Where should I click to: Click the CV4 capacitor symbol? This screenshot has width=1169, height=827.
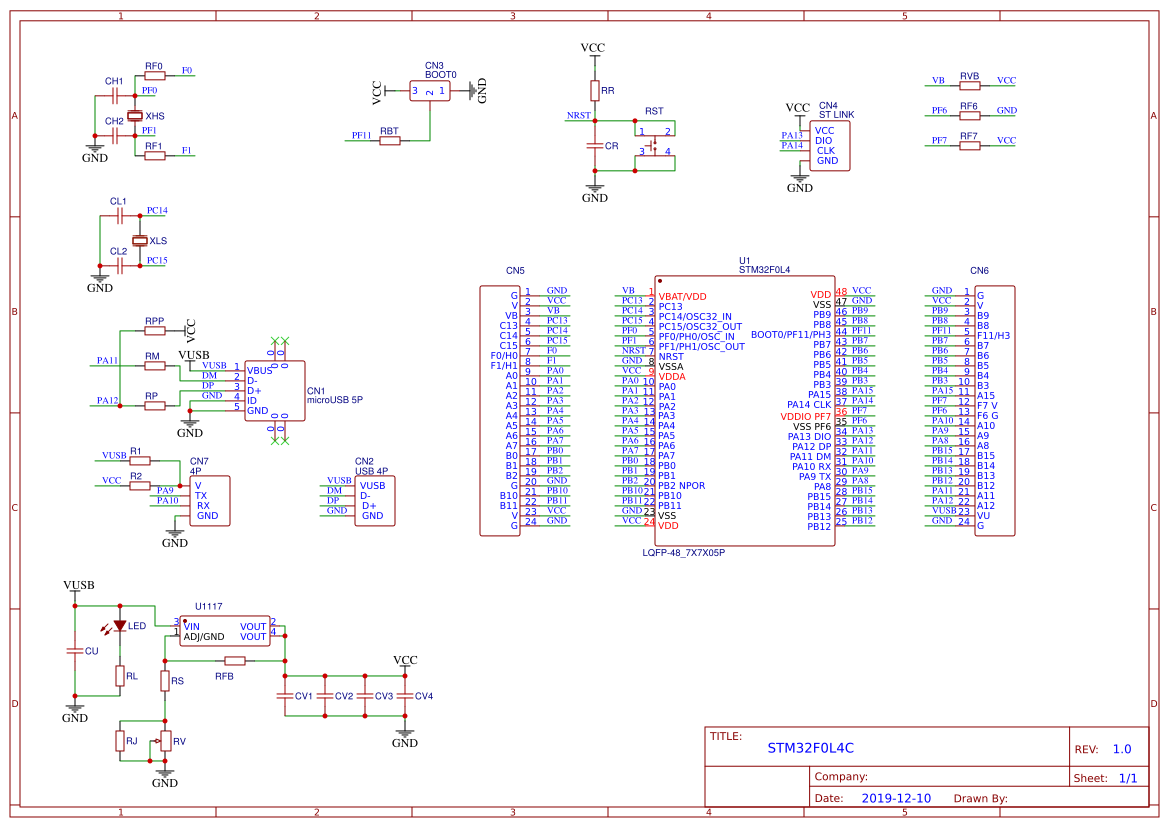pyautogui.click(x=405, y=695)
